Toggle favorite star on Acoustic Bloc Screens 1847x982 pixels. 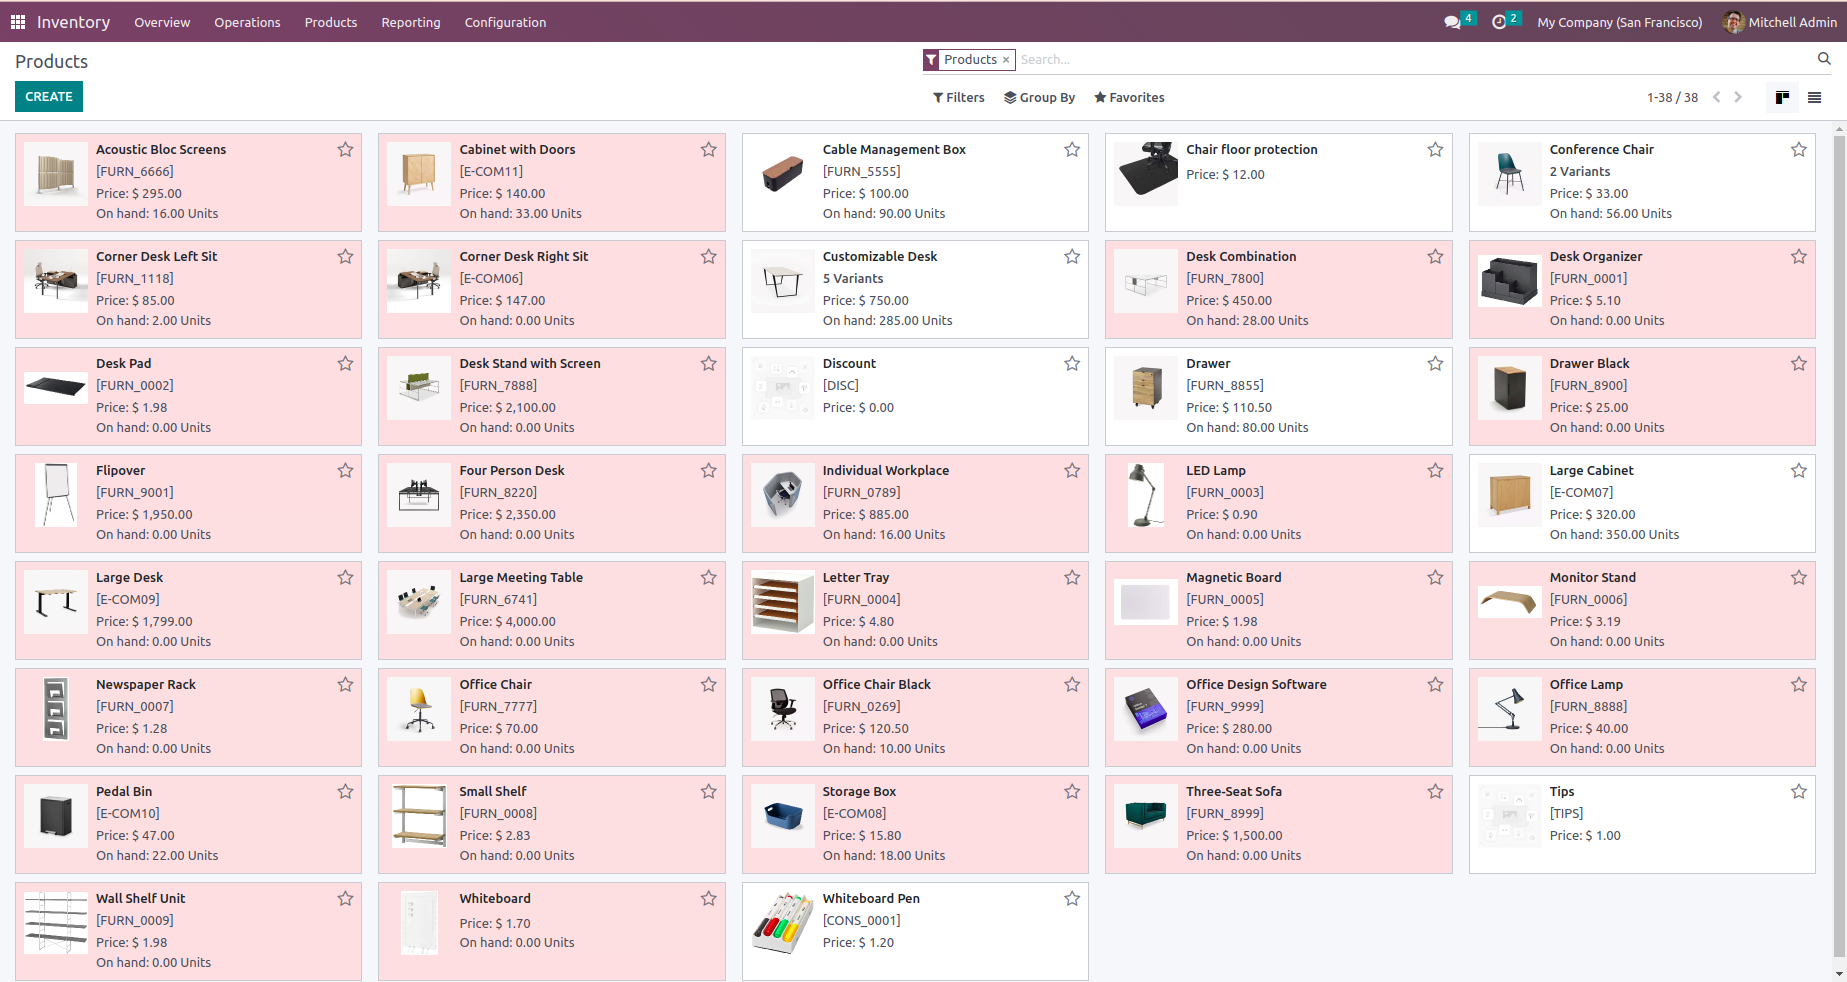(345, 150)
